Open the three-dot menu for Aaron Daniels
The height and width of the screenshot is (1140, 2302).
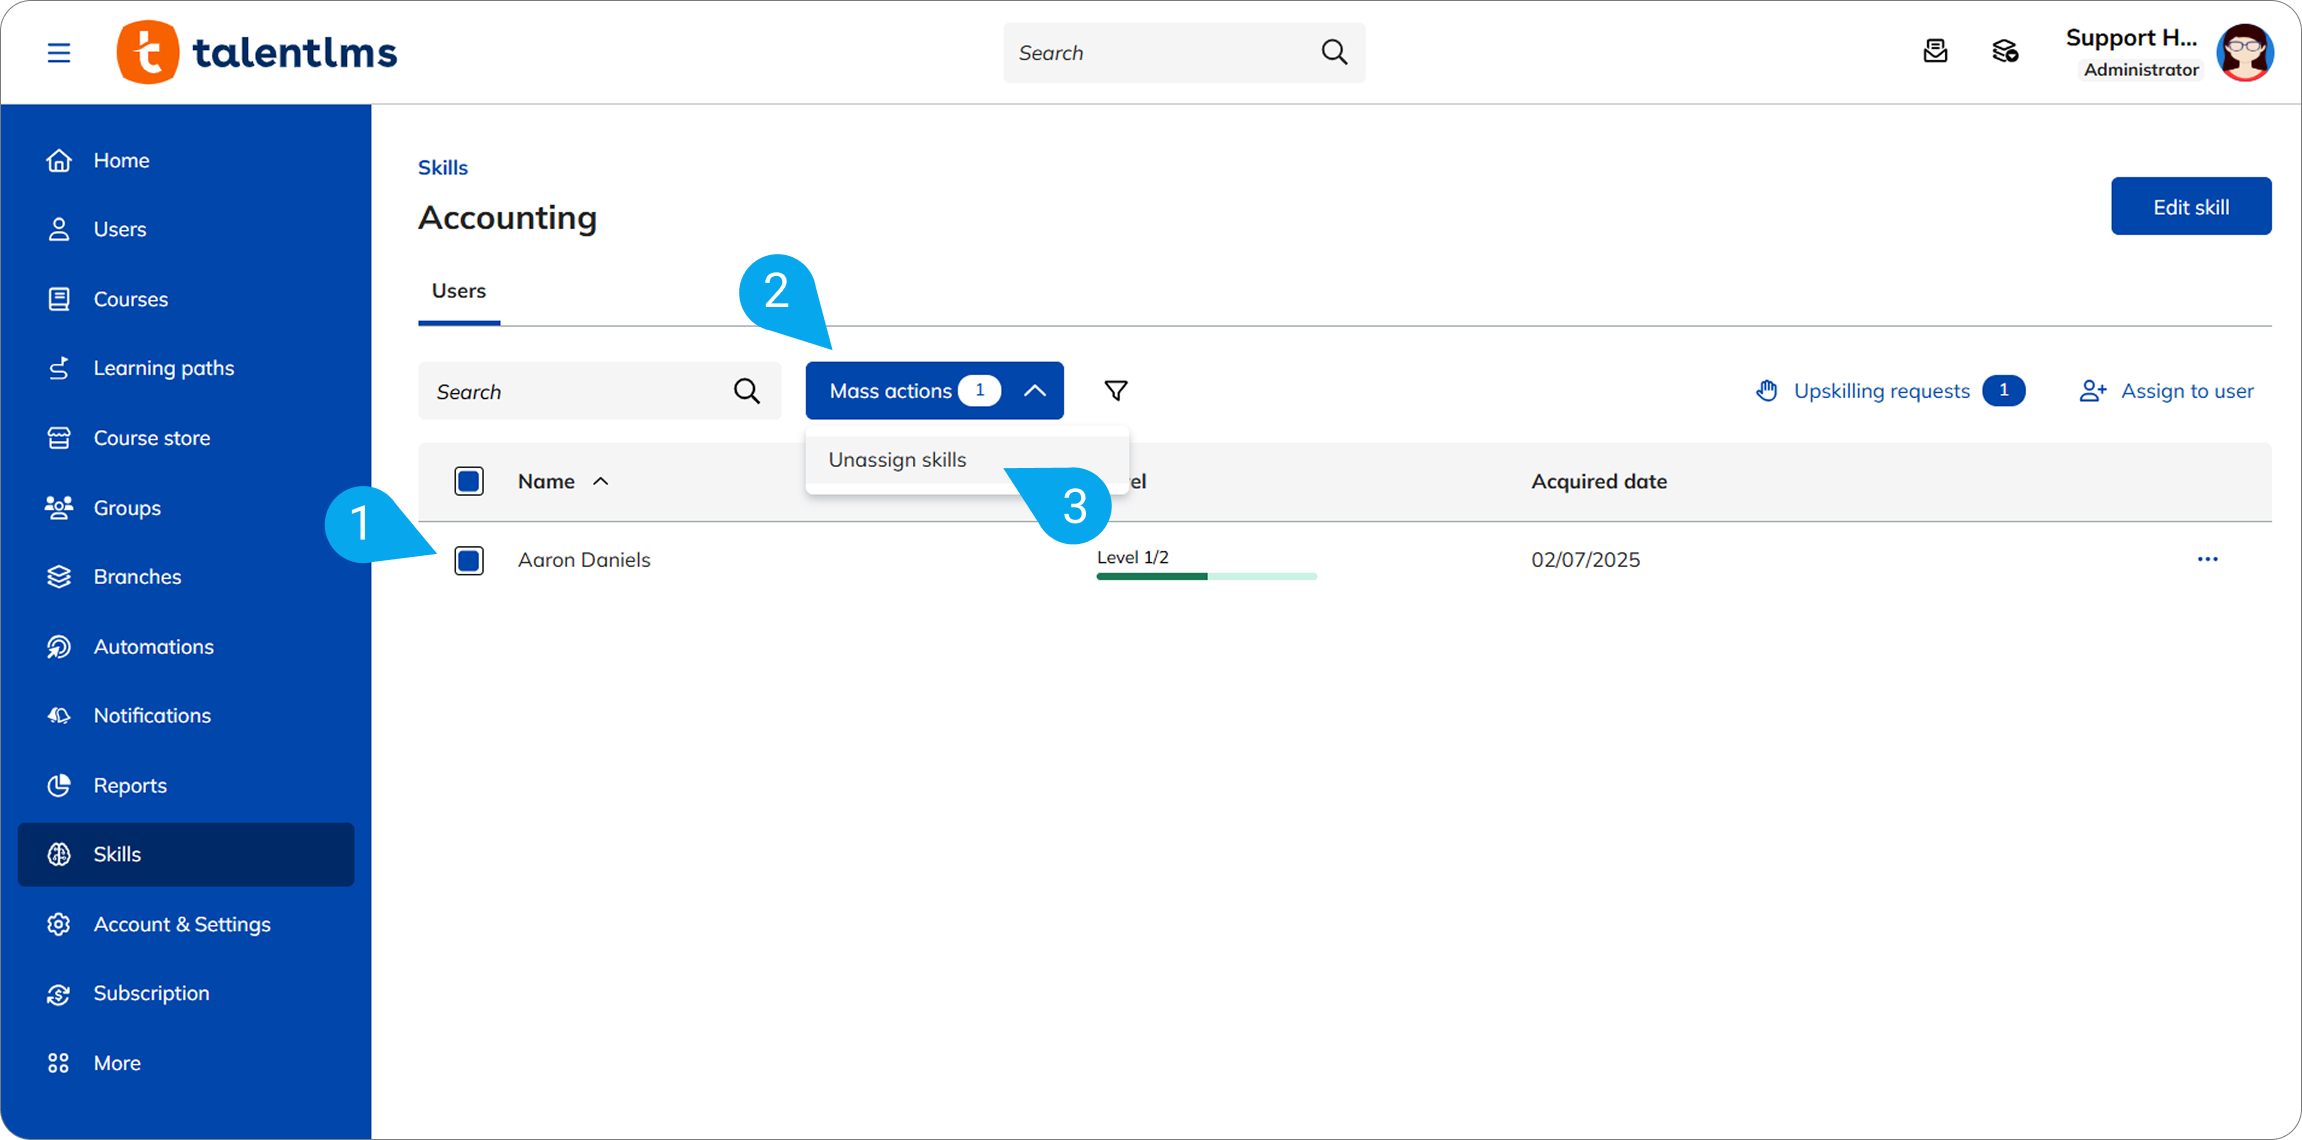2207,559
